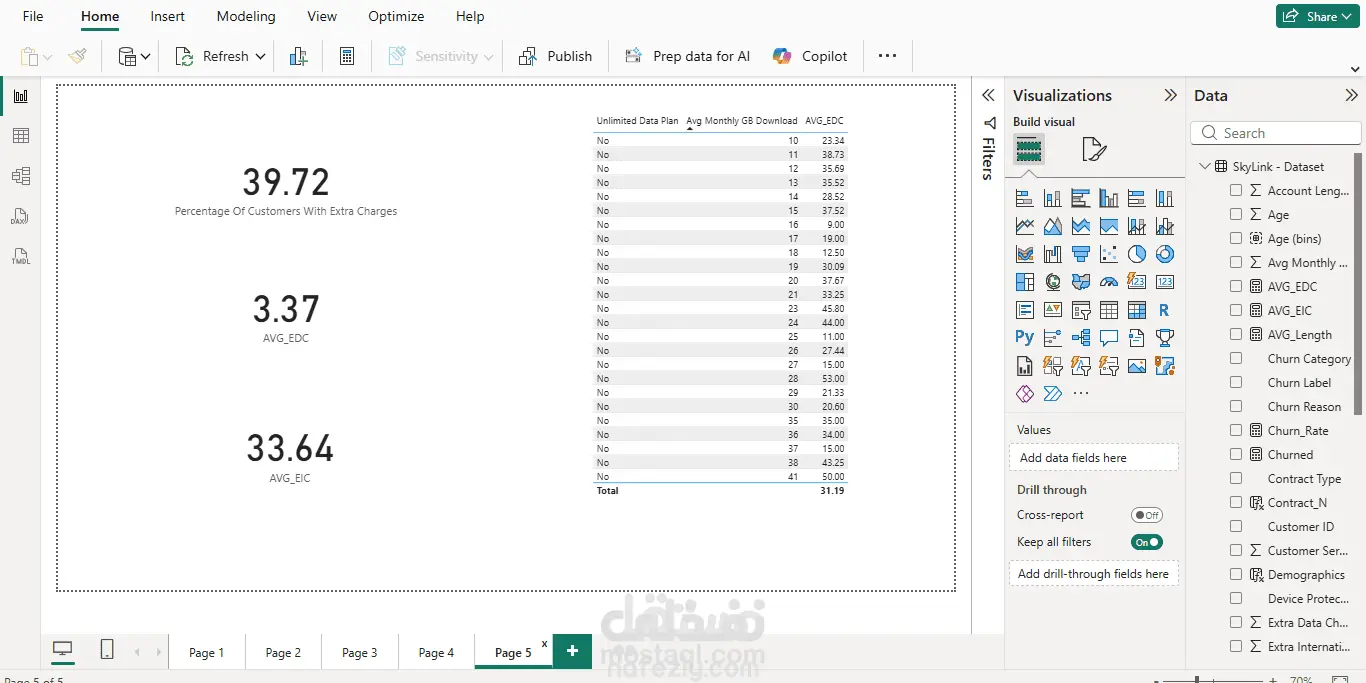Select the Python visual icon
This screenshot has width=1366, height=683.
tap(1024, 337)
